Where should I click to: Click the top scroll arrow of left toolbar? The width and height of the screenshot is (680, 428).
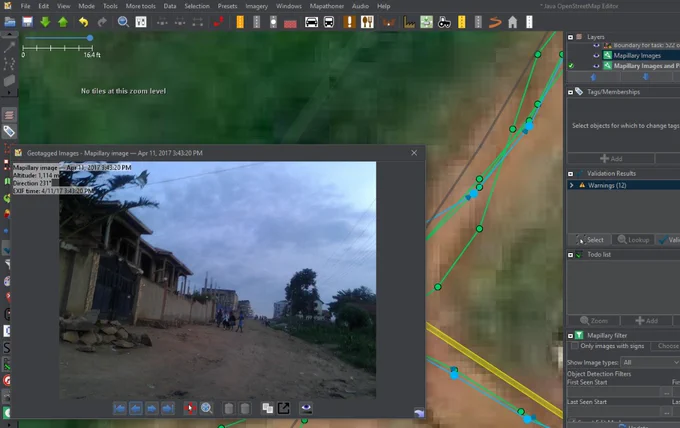9,34
